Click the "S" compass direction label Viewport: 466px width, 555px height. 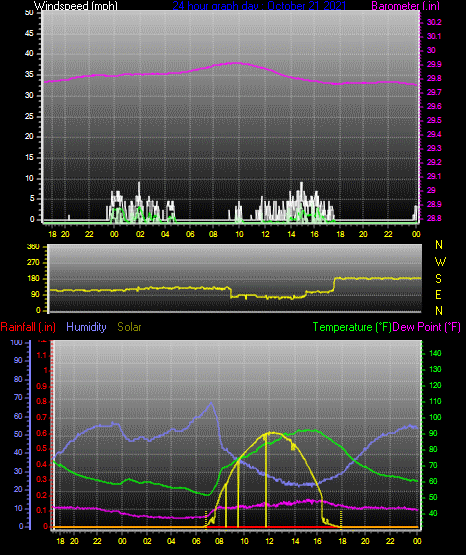pyautogui.click(x=438, y=279)
